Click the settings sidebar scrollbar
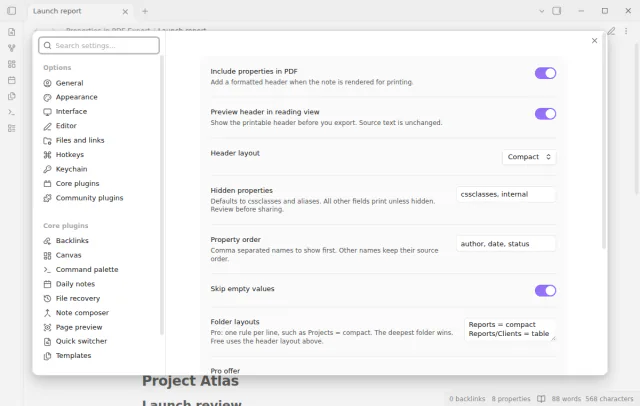640x406 pixels. pyautogui.click(x=162, y=195)
